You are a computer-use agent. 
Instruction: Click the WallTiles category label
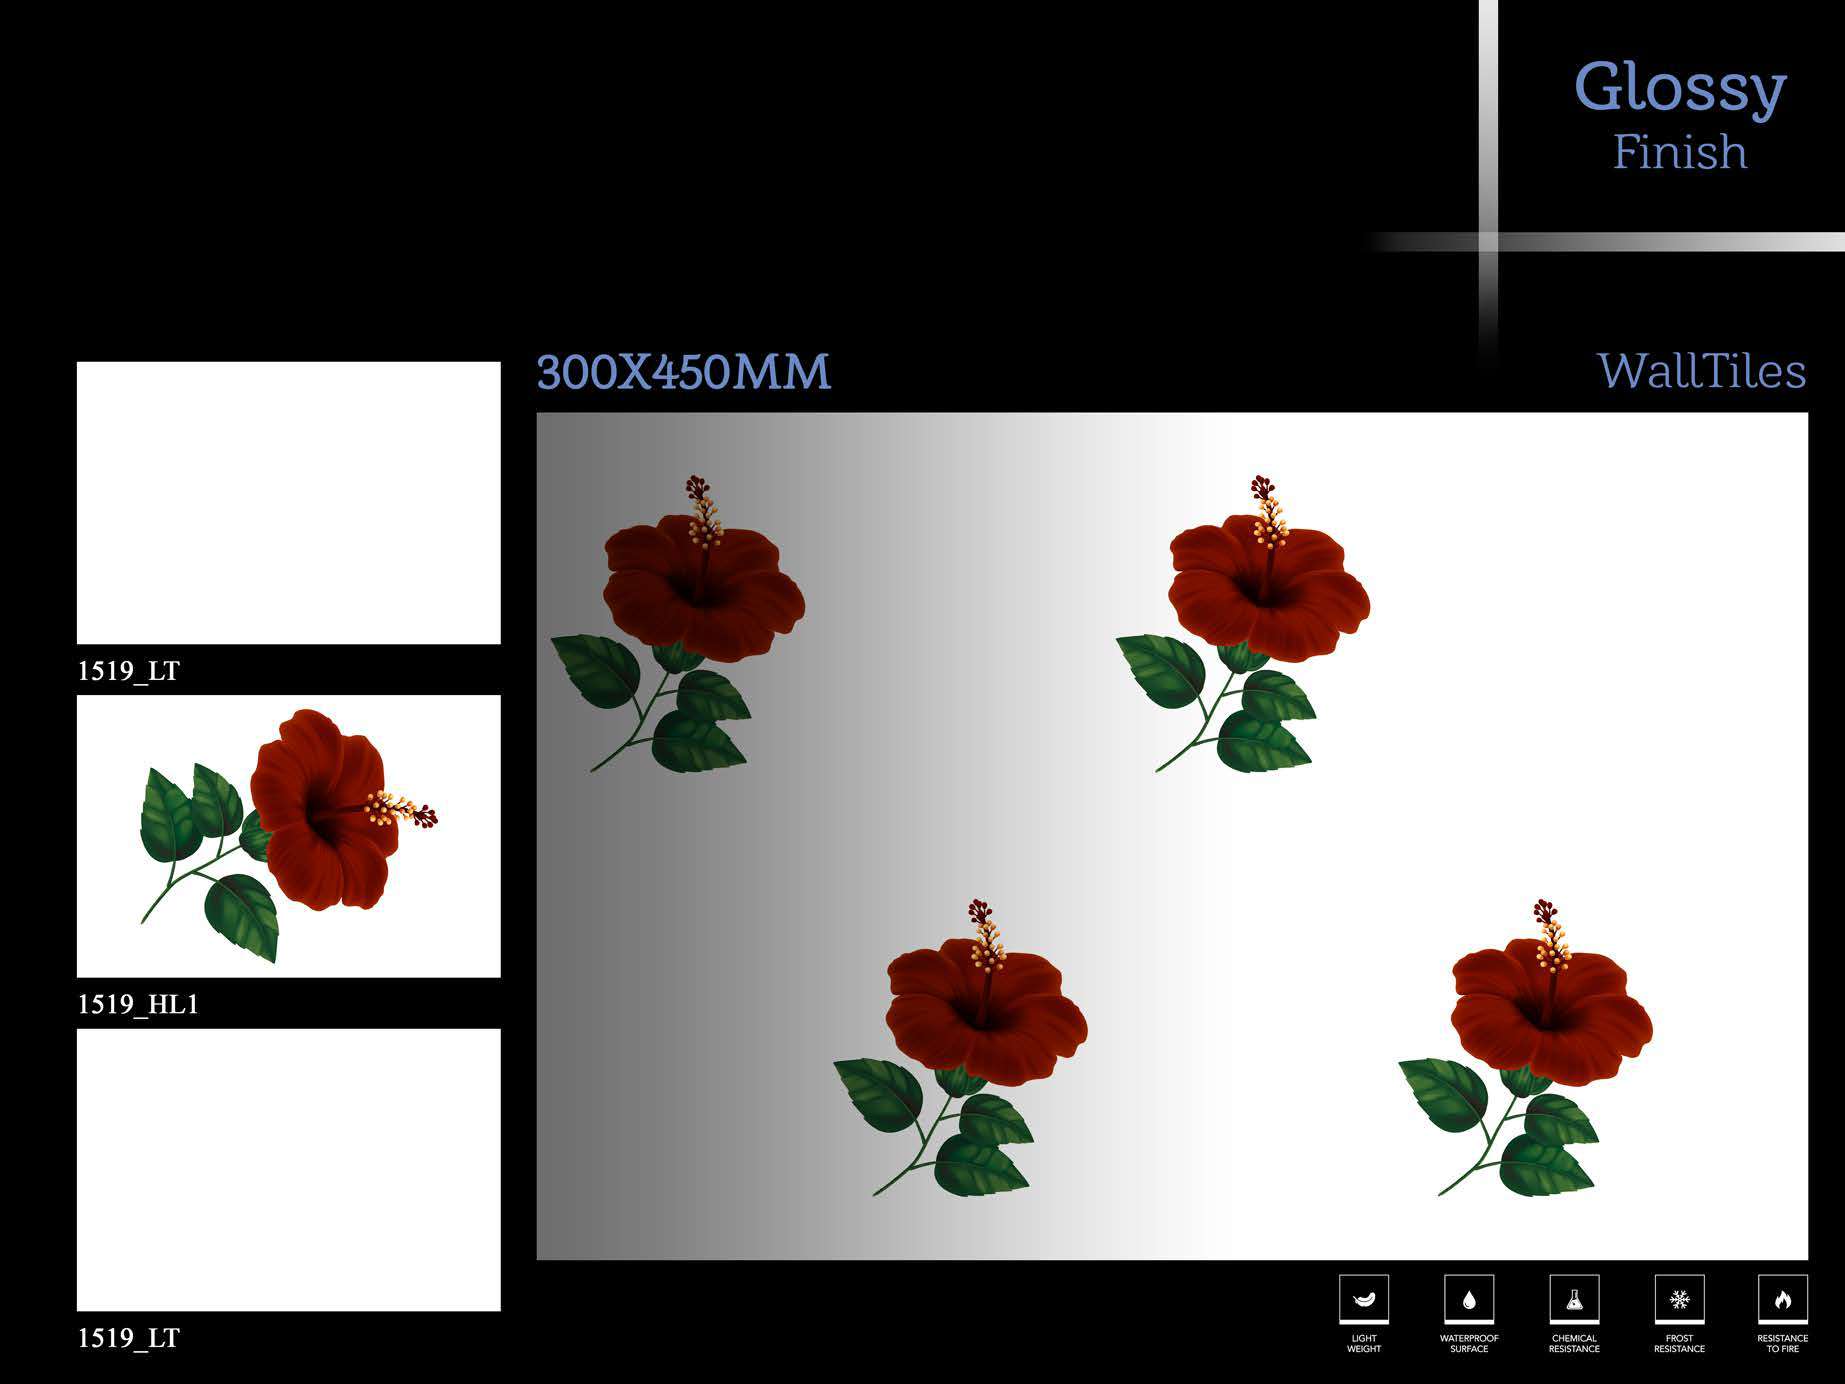[x=1701, y=371]
